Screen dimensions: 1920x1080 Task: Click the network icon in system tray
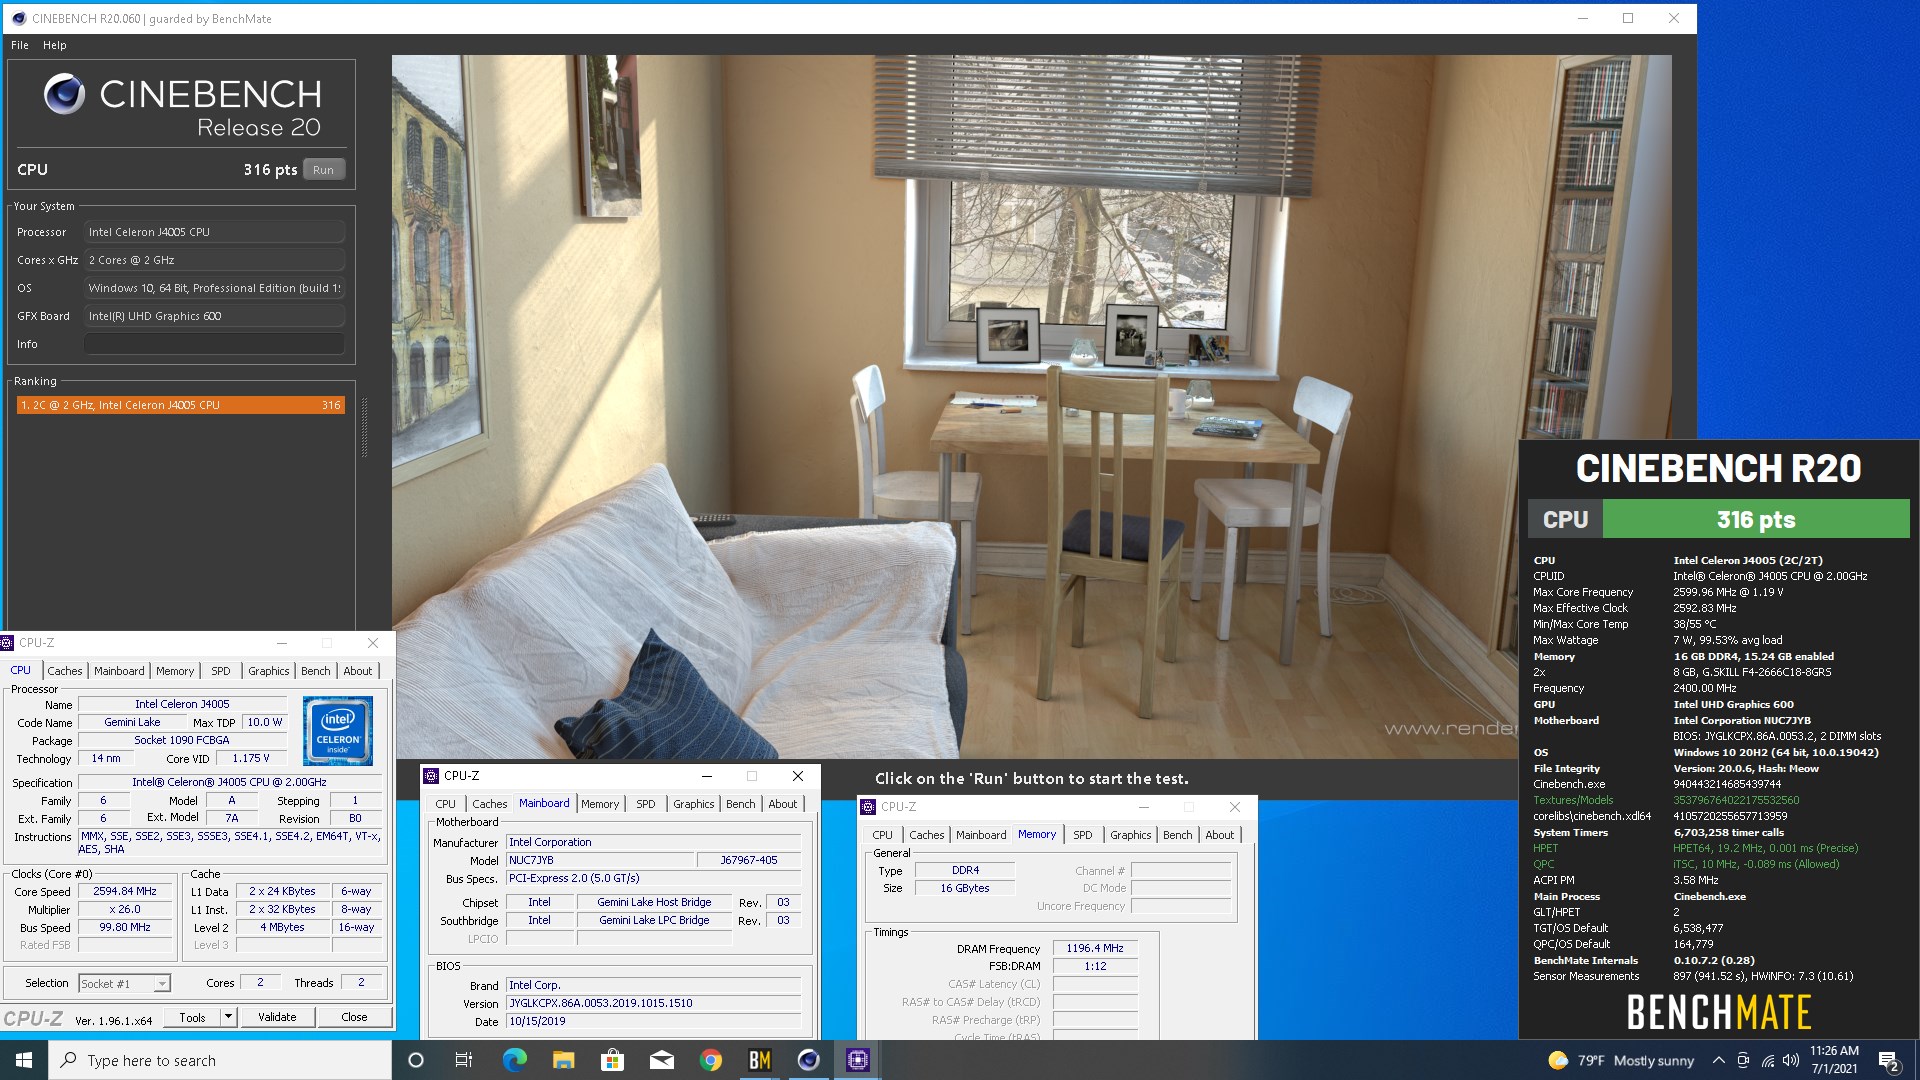[x=1768, y=1060]
